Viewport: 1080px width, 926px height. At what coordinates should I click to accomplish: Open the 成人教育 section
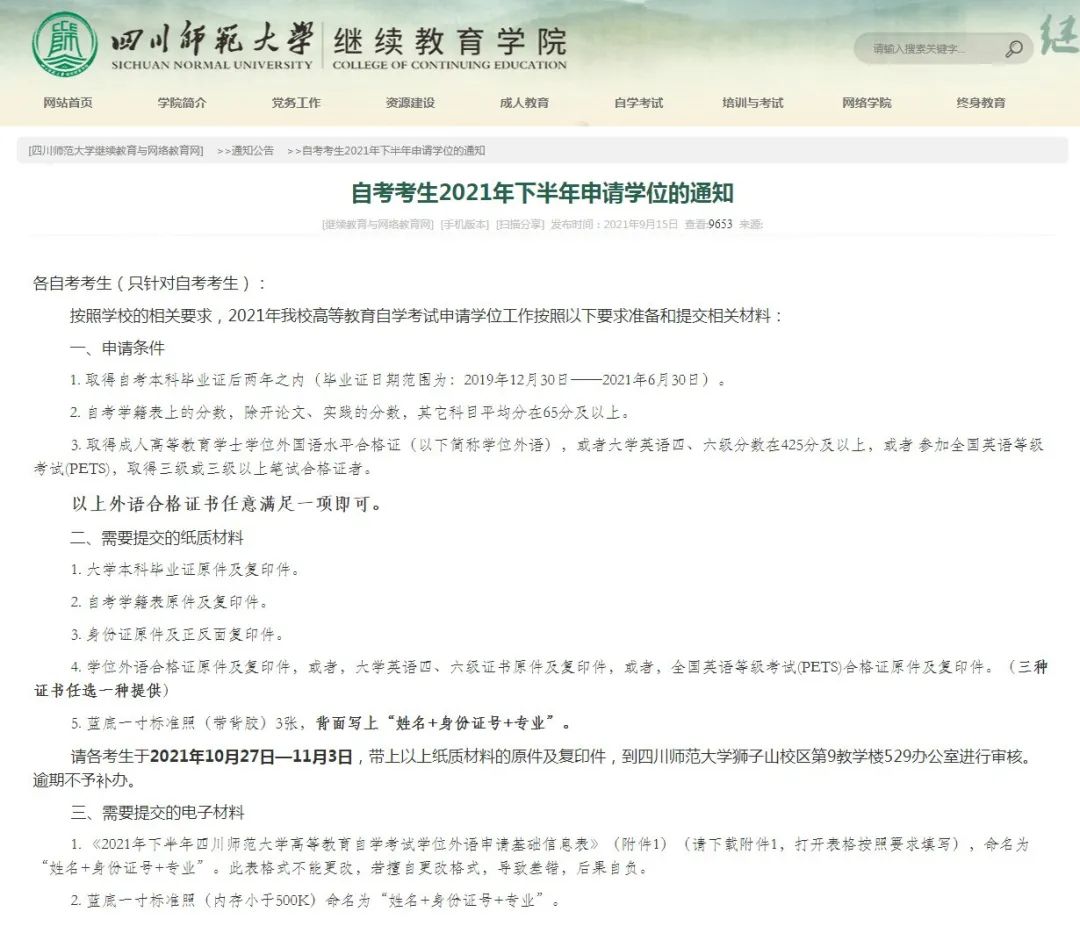pyautogui.click(x=525, y=102)
